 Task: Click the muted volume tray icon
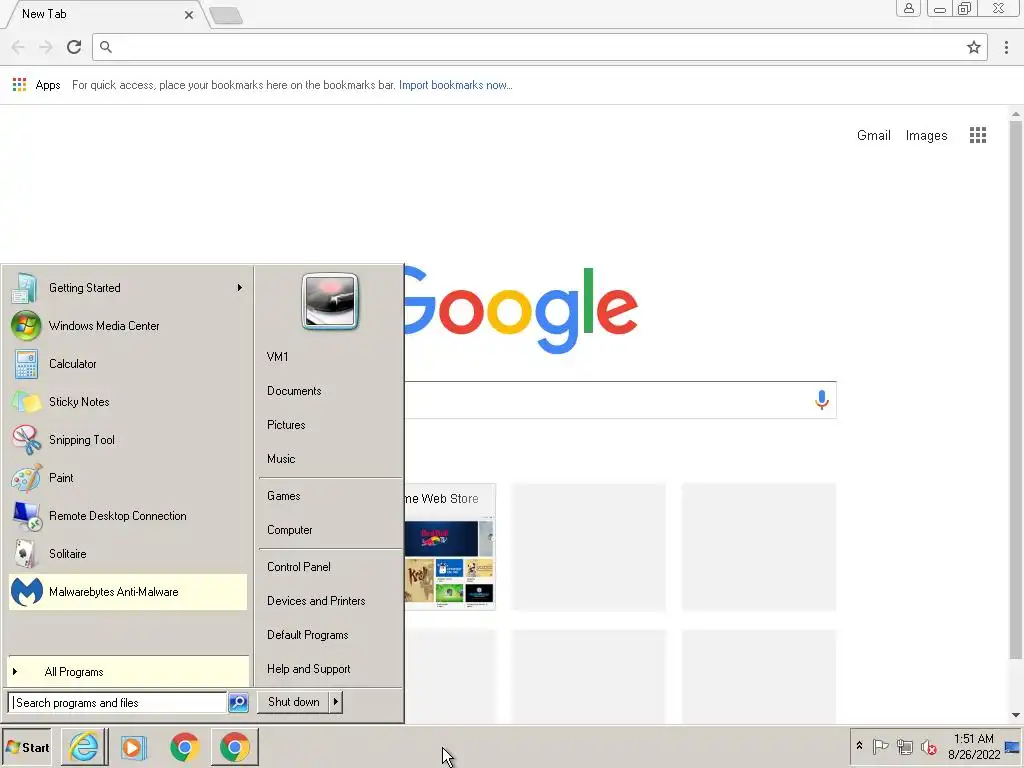pyautogui.click(x=928, y=746)
